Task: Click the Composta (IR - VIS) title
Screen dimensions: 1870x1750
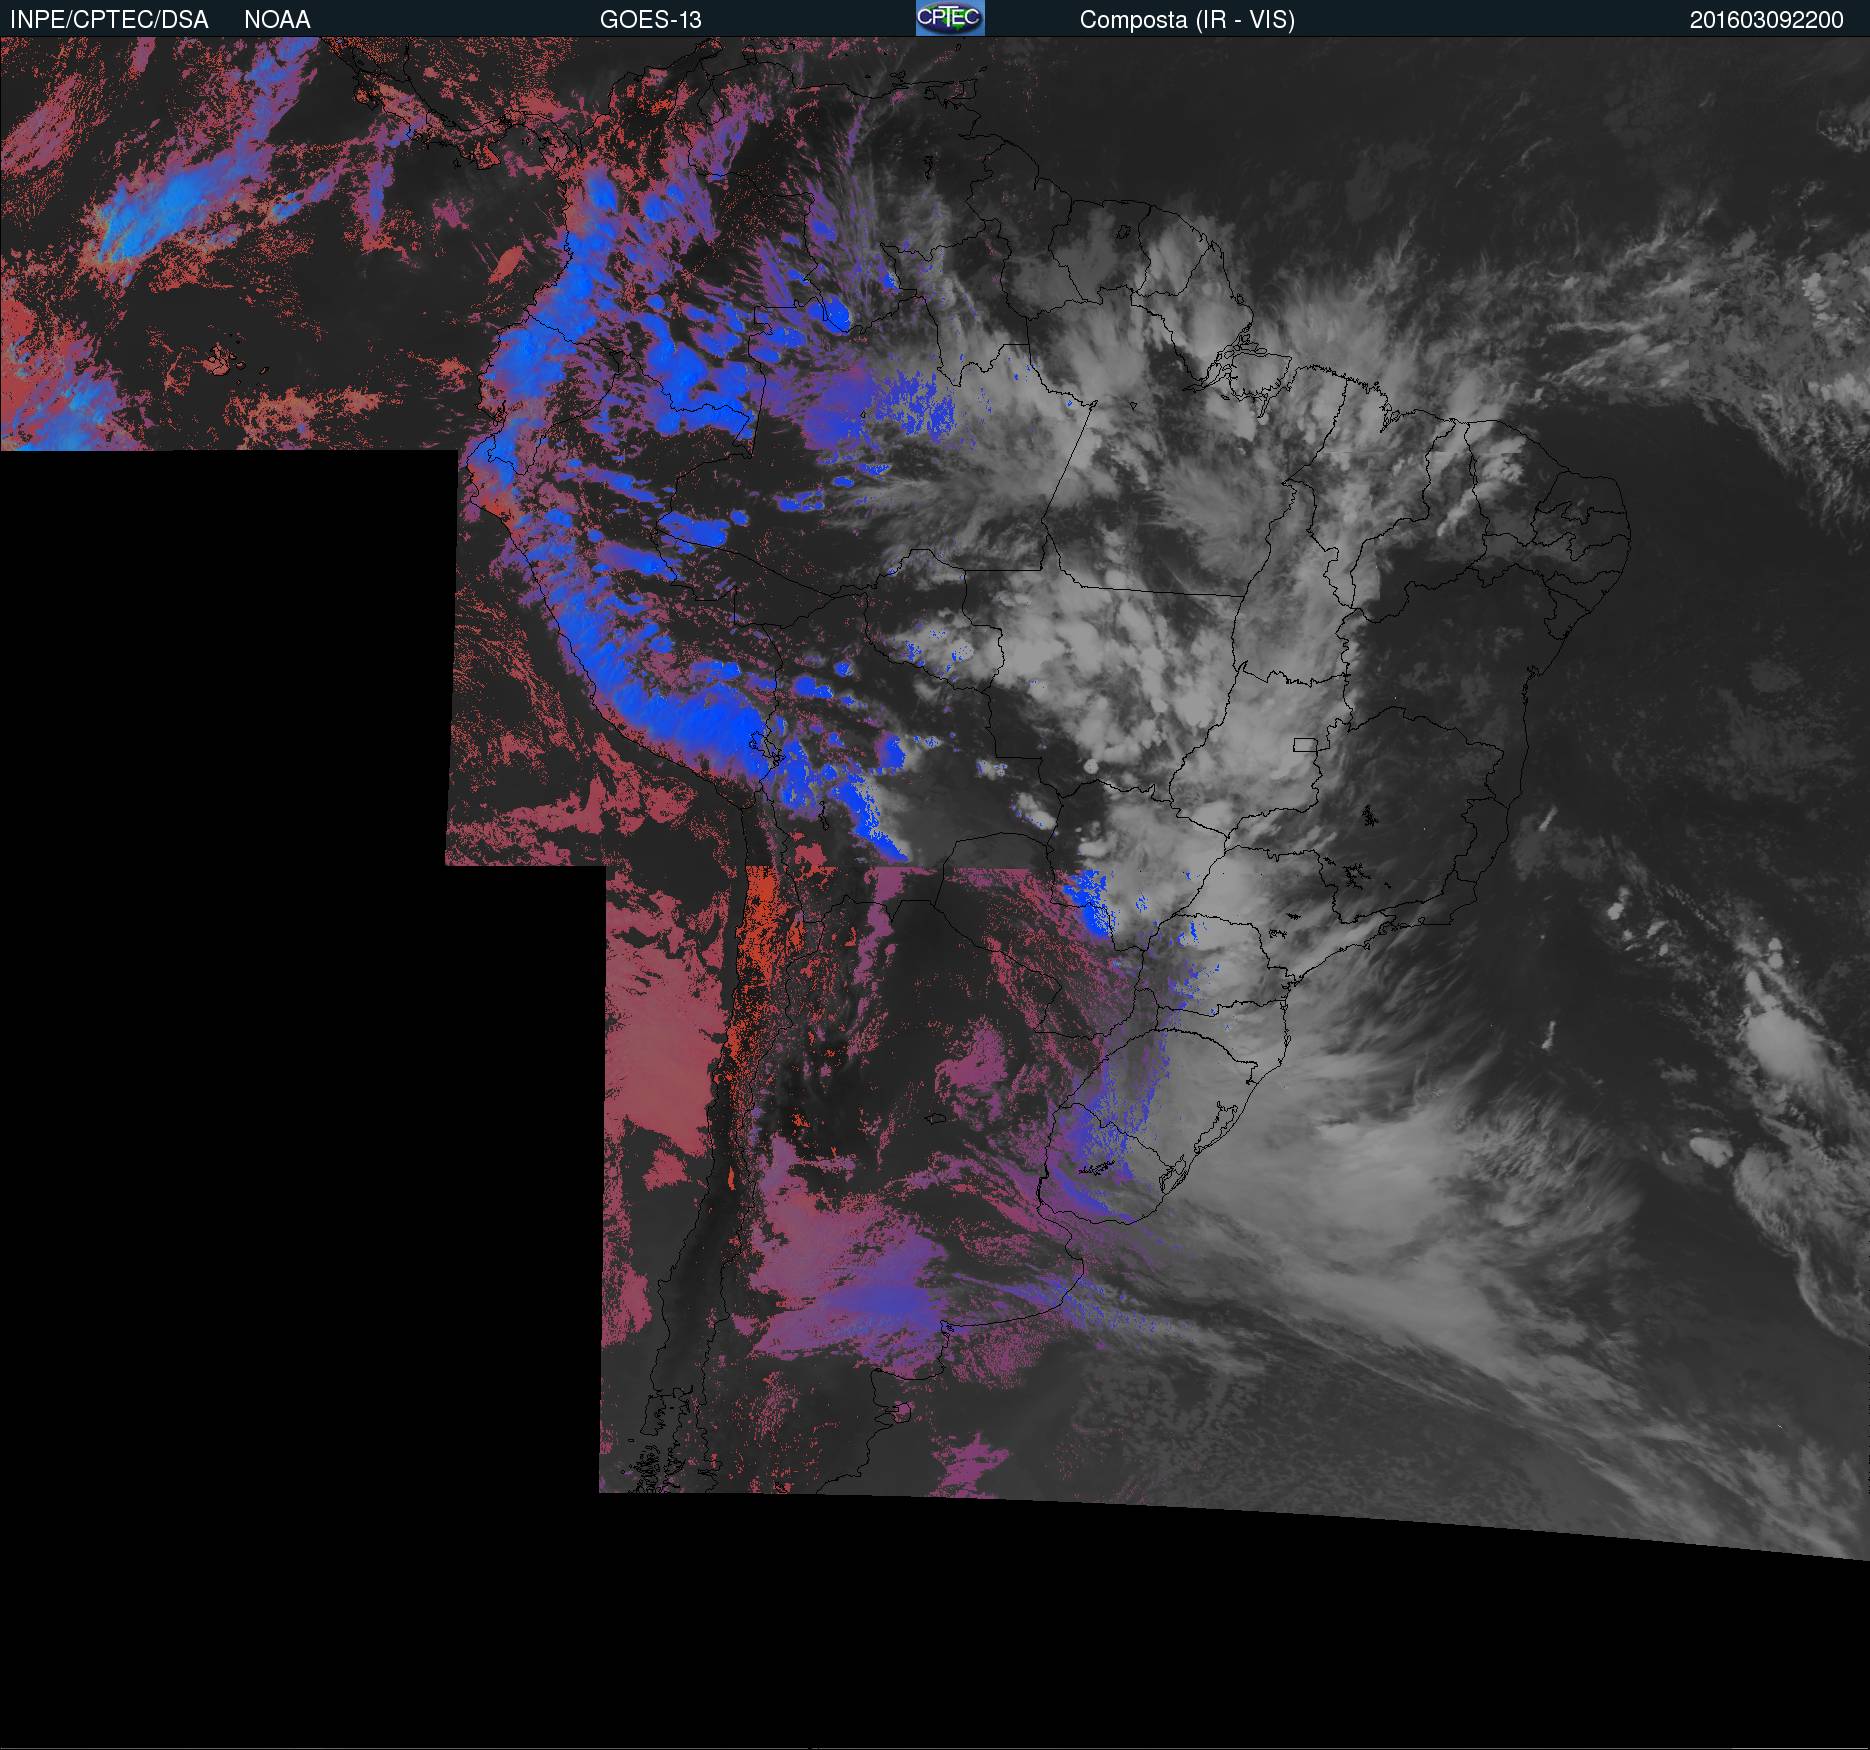Action: [x=1187, y=20]
